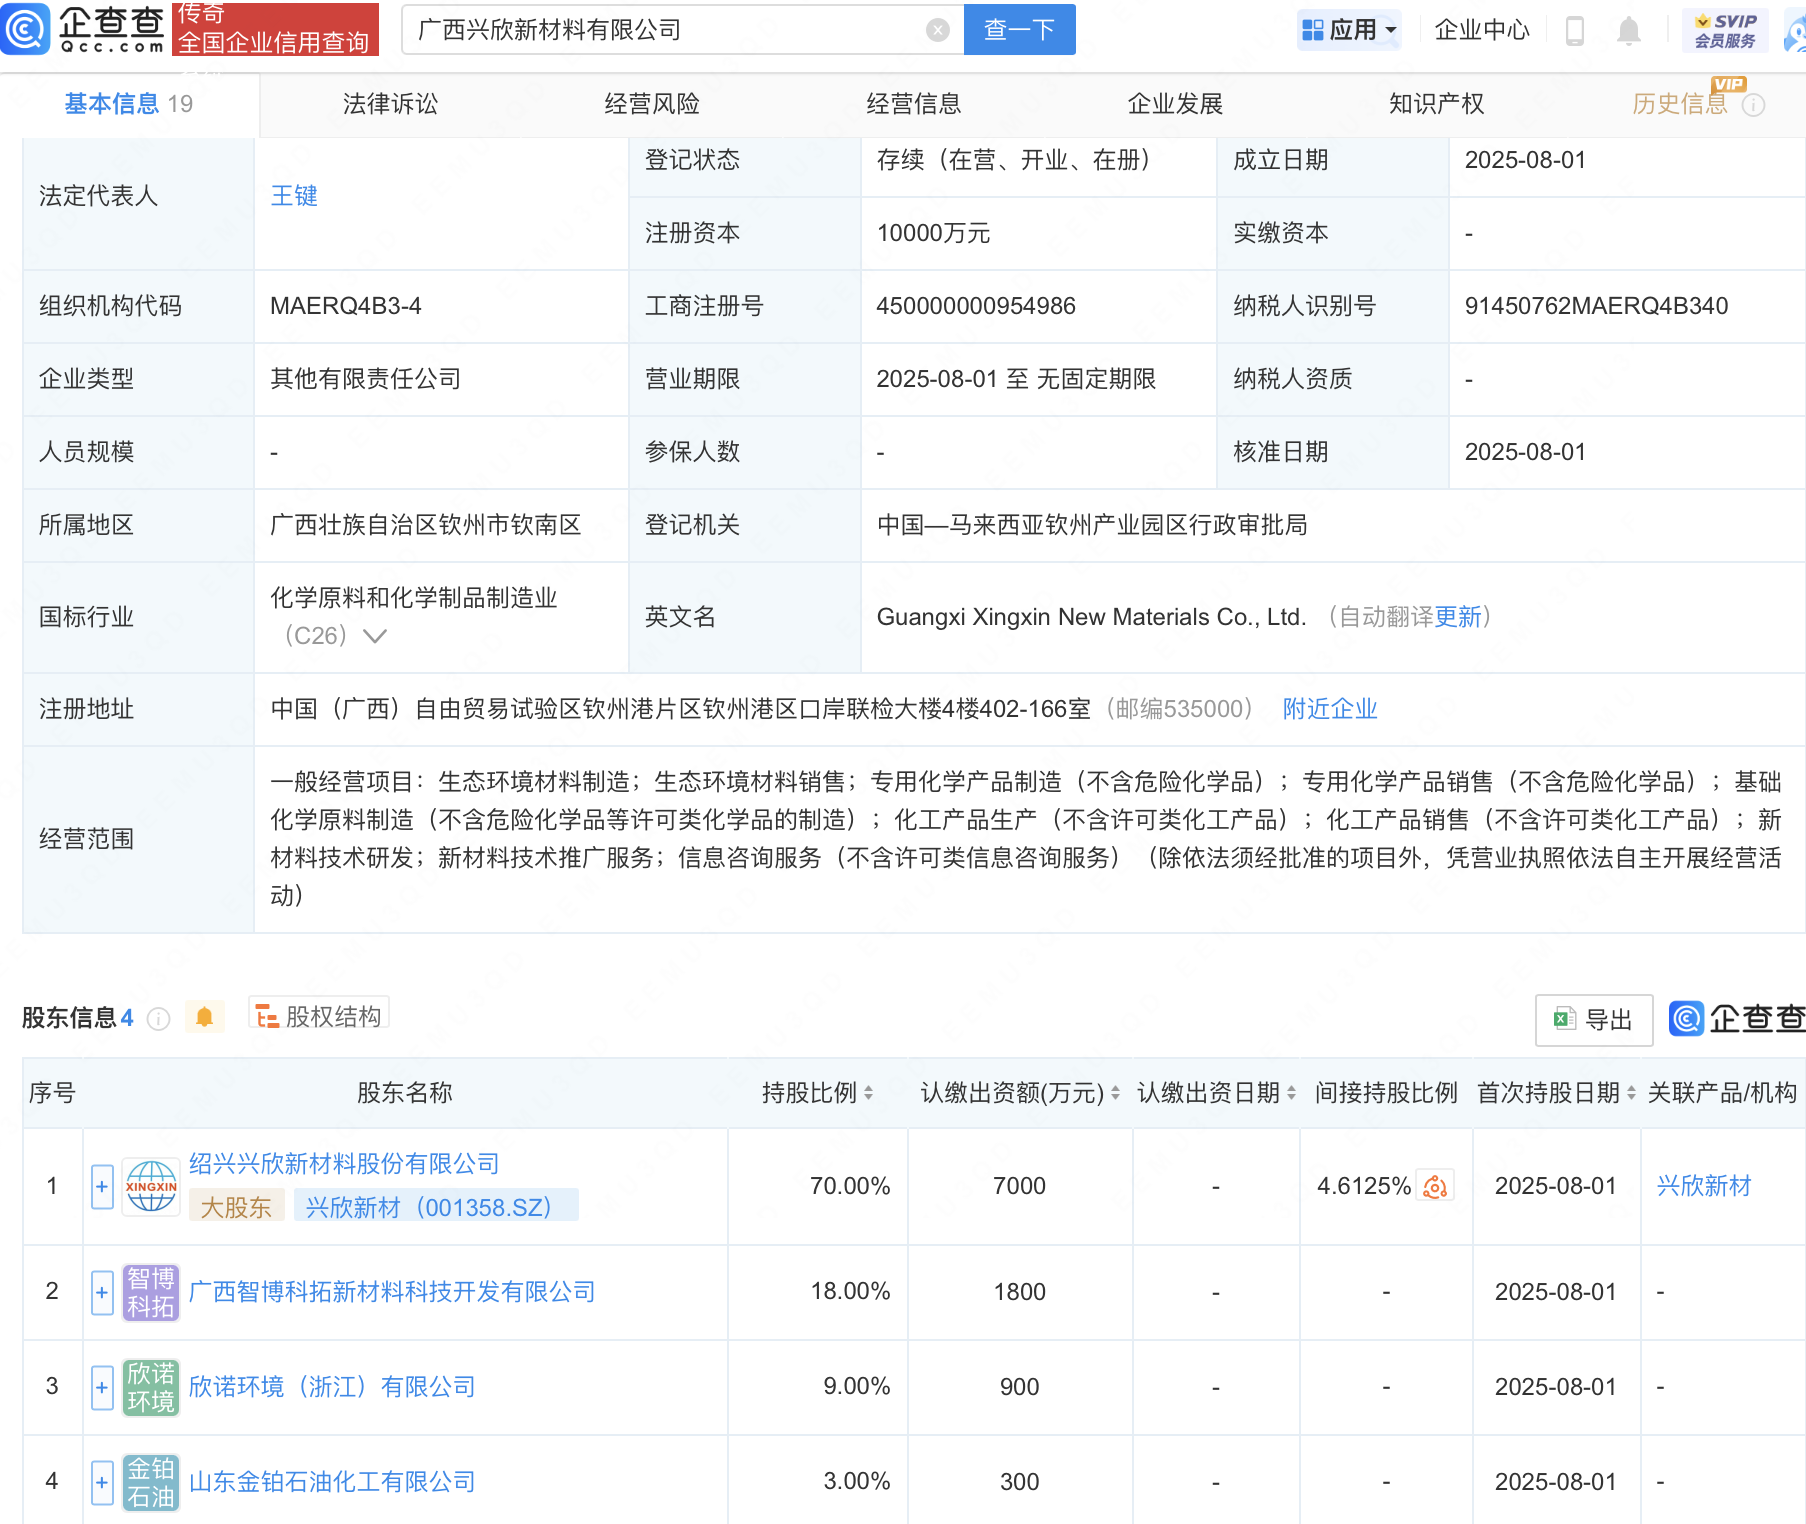Click the 间接持股比例 column header
1806x1524 pixels.
[x=1386, y=1093]
